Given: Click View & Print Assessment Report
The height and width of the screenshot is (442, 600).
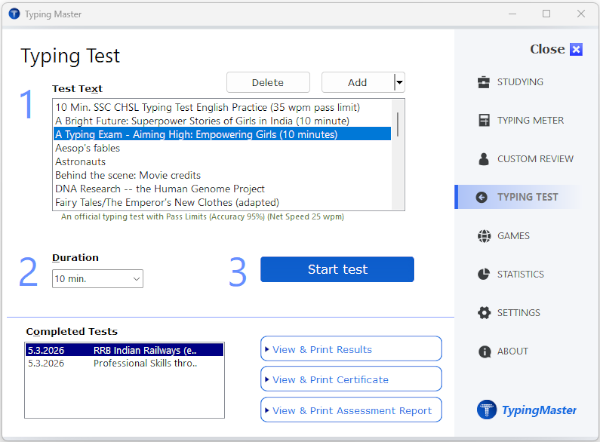Looking at the screenshot, I should click(351, 410).
